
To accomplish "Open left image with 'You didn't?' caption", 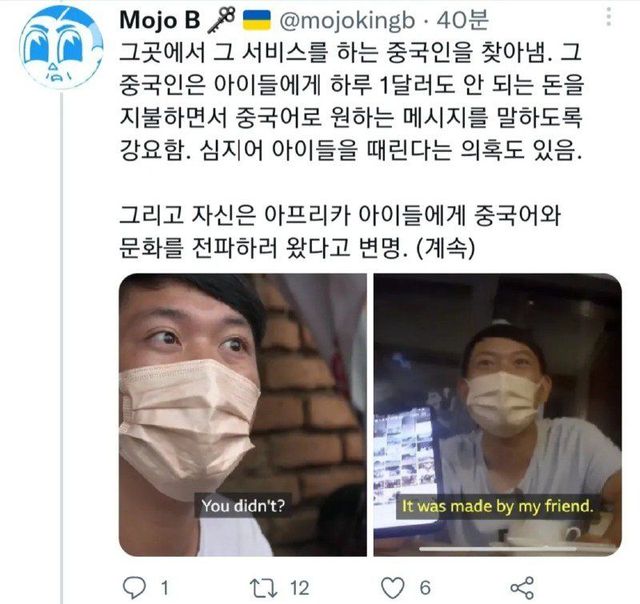I will 242,415.
